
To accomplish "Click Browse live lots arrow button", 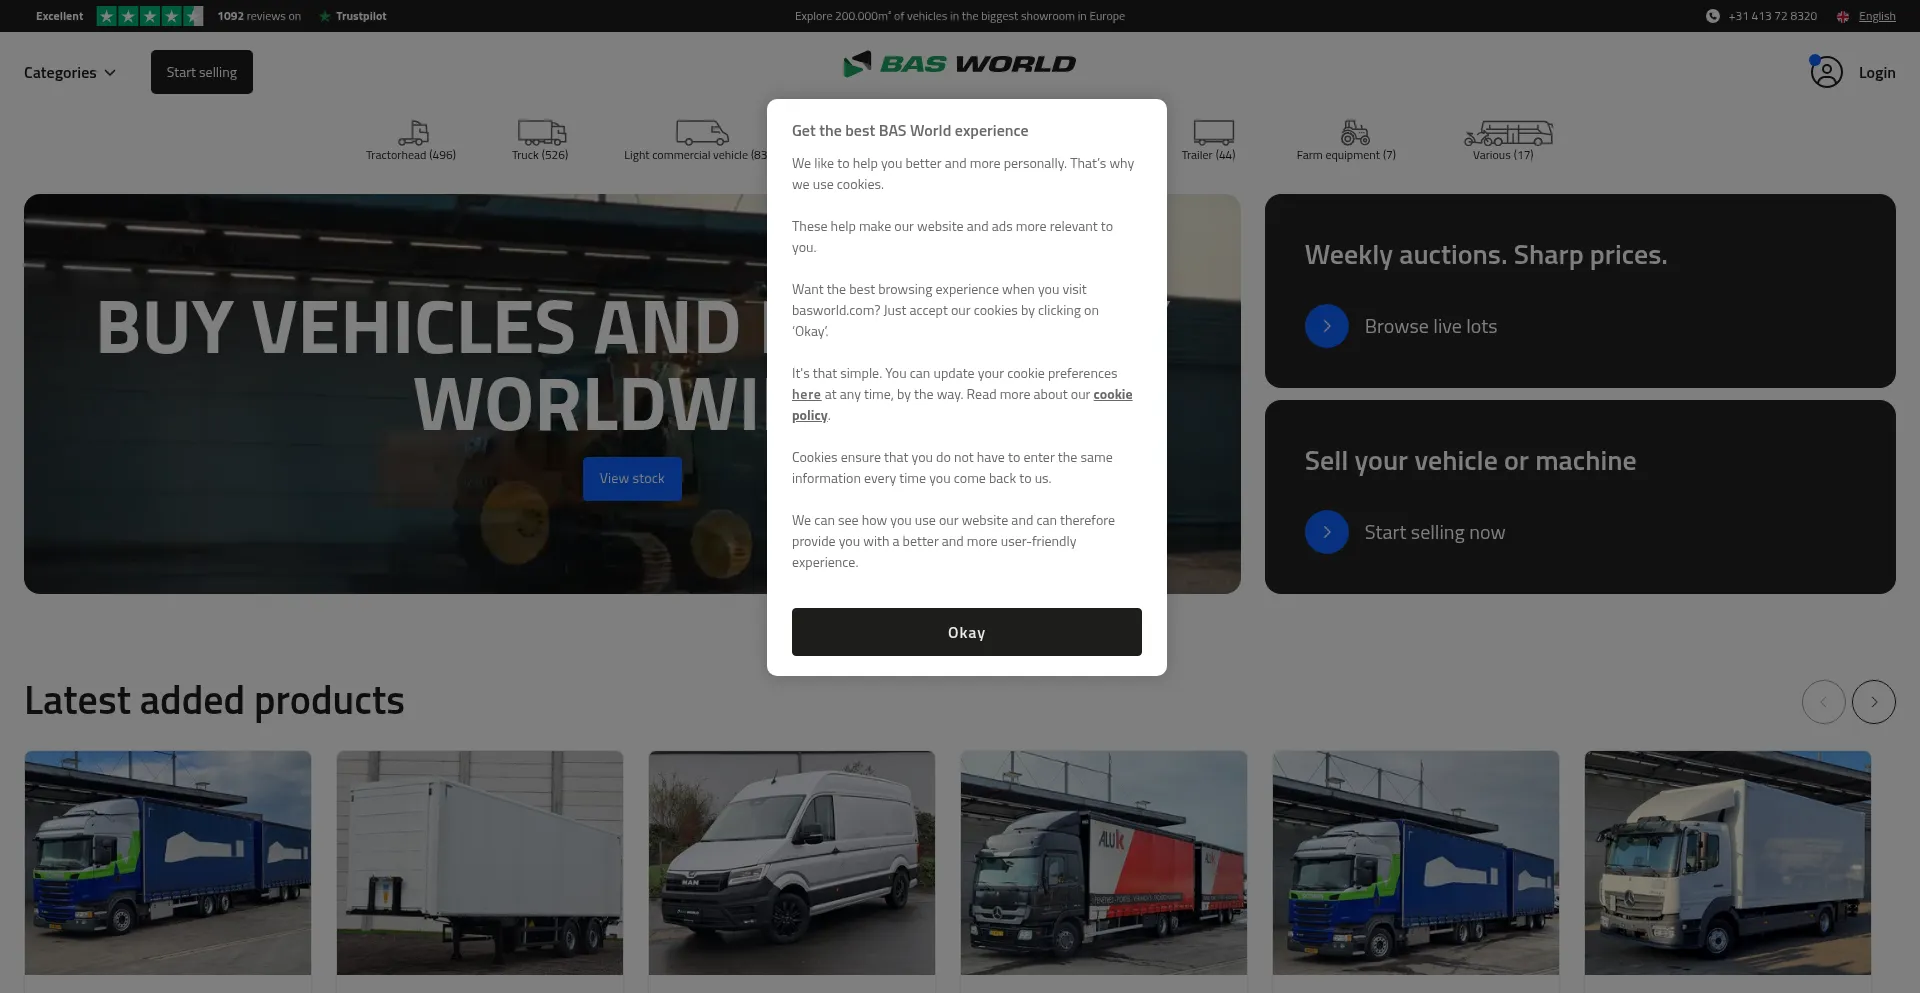I will tap(1326, 327).
